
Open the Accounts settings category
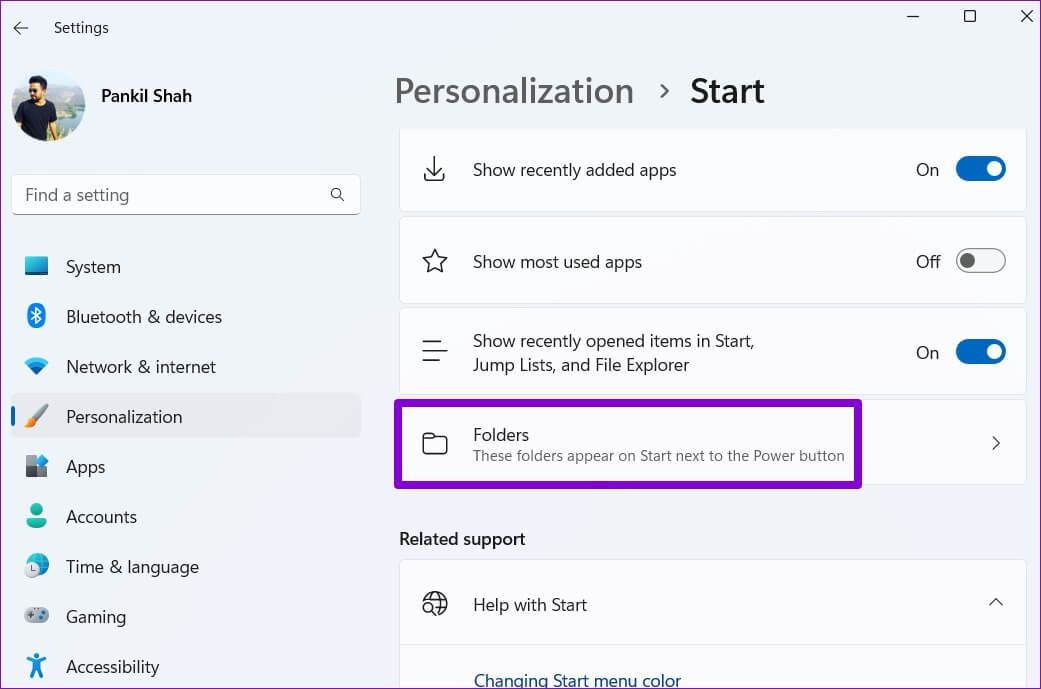(x=186, y=516)
